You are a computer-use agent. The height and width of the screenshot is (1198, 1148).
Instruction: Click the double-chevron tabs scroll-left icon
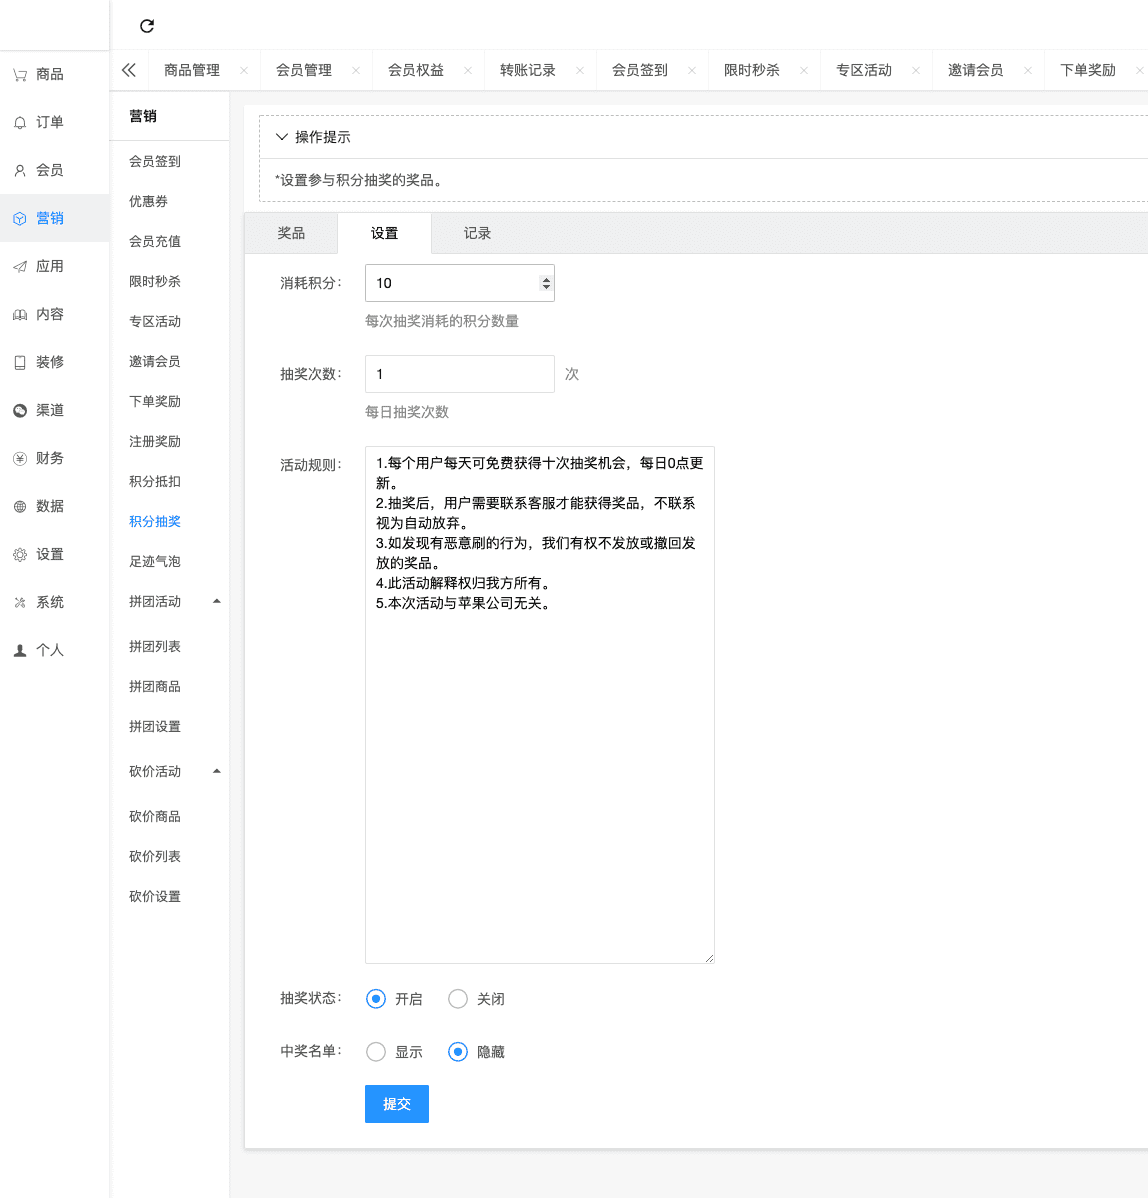coord(128,70)
